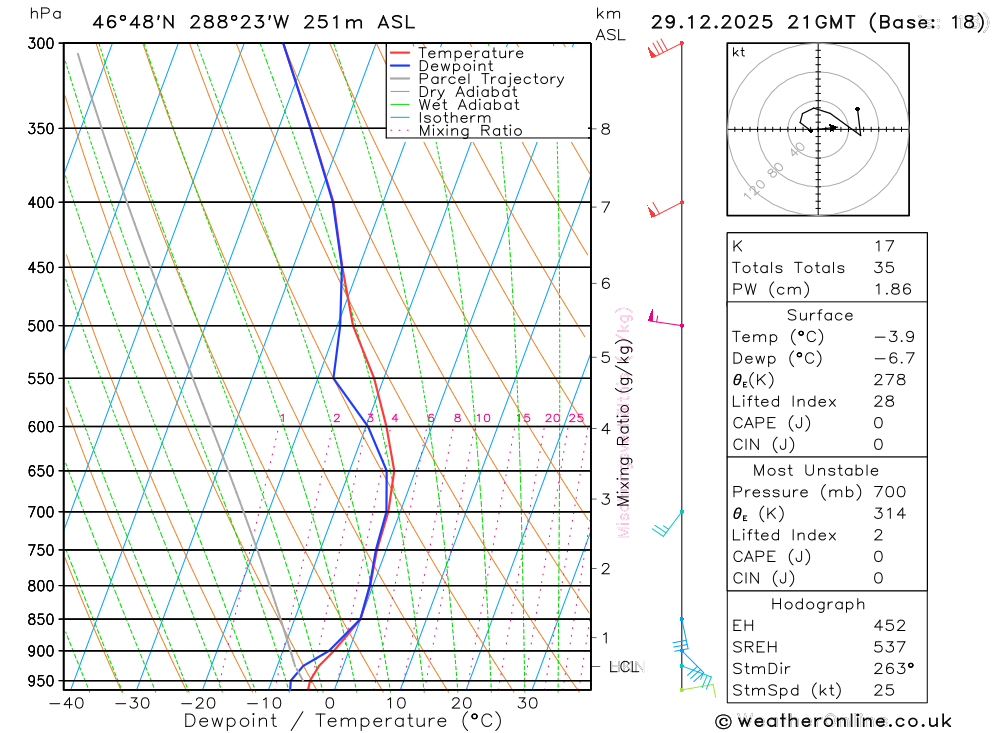Viewport: 1000px width, 733px height.
Task: Click the Most Unstable Lifted Index value 2
Action: point(879,536)
